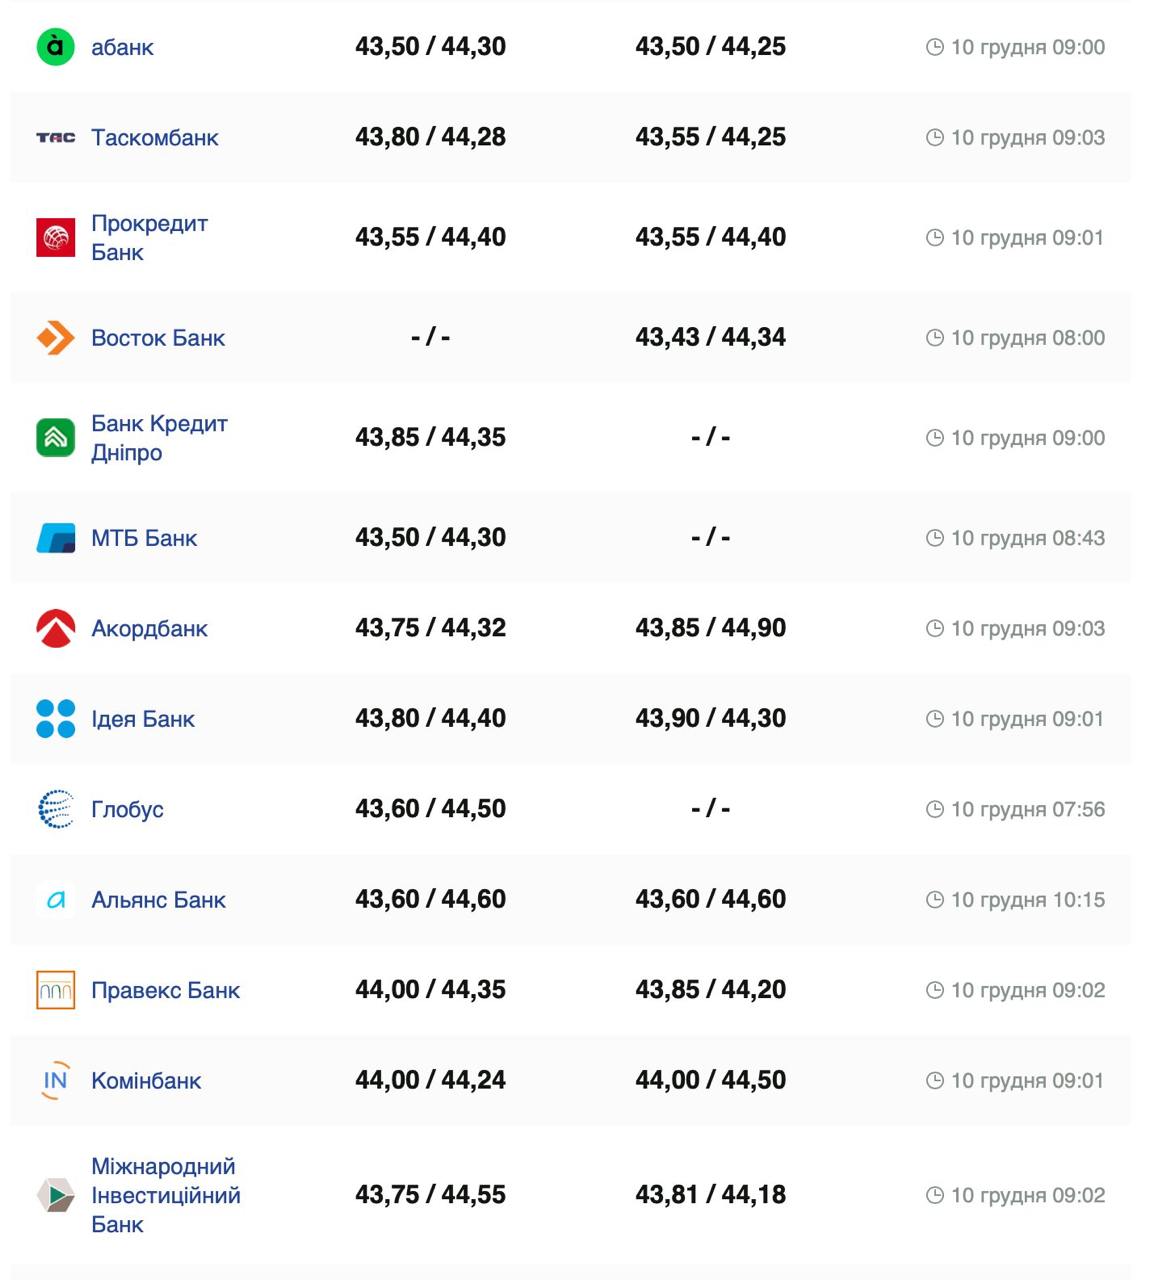Open the Правекс Банк link

point(165,990)
